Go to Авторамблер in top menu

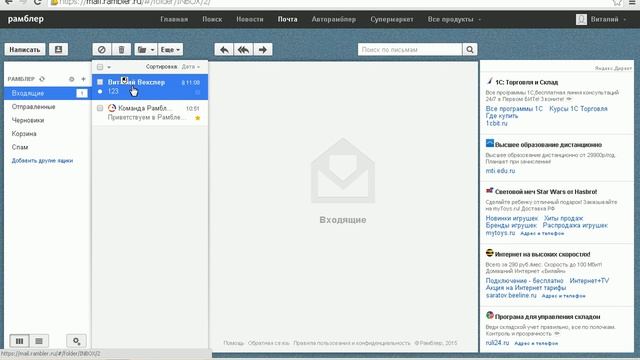click(x=333, y=19)
